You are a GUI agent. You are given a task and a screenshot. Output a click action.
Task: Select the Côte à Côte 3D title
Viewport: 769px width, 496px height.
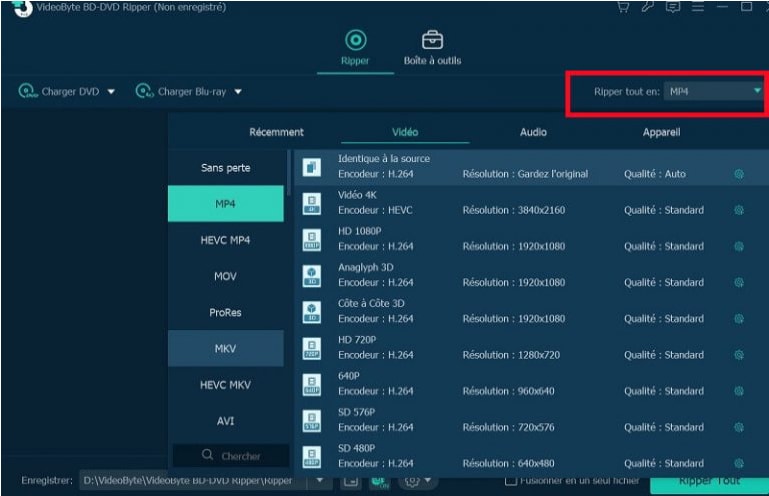[x=371, y=303]
